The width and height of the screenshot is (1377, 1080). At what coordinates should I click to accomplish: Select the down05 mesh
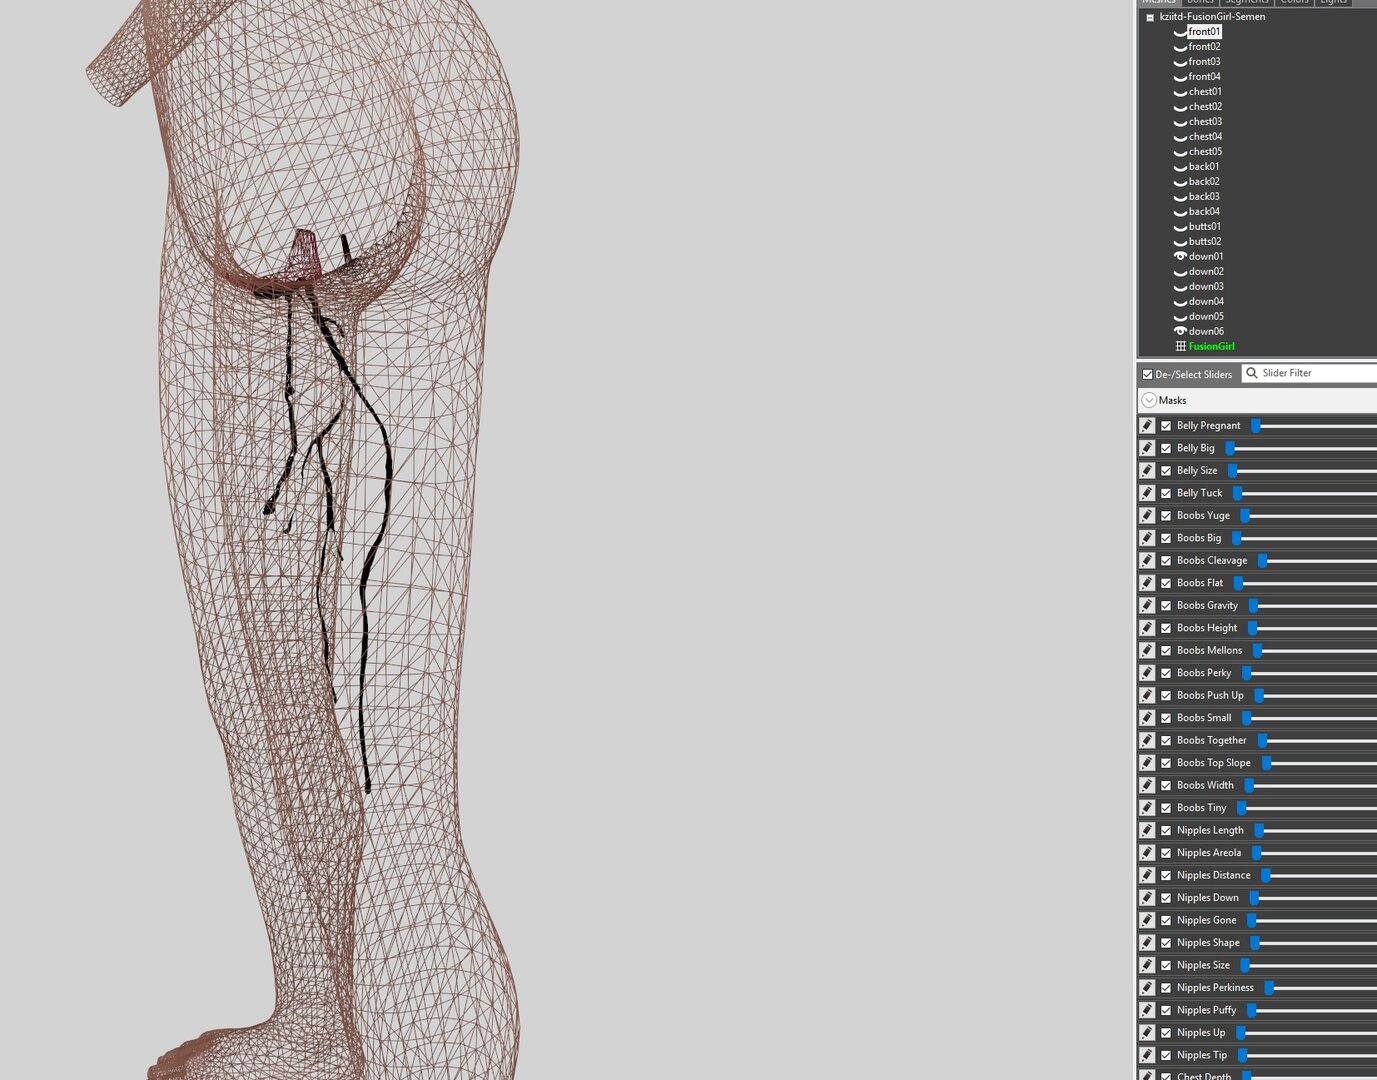pyautogui.click(x=1206, y=317)
